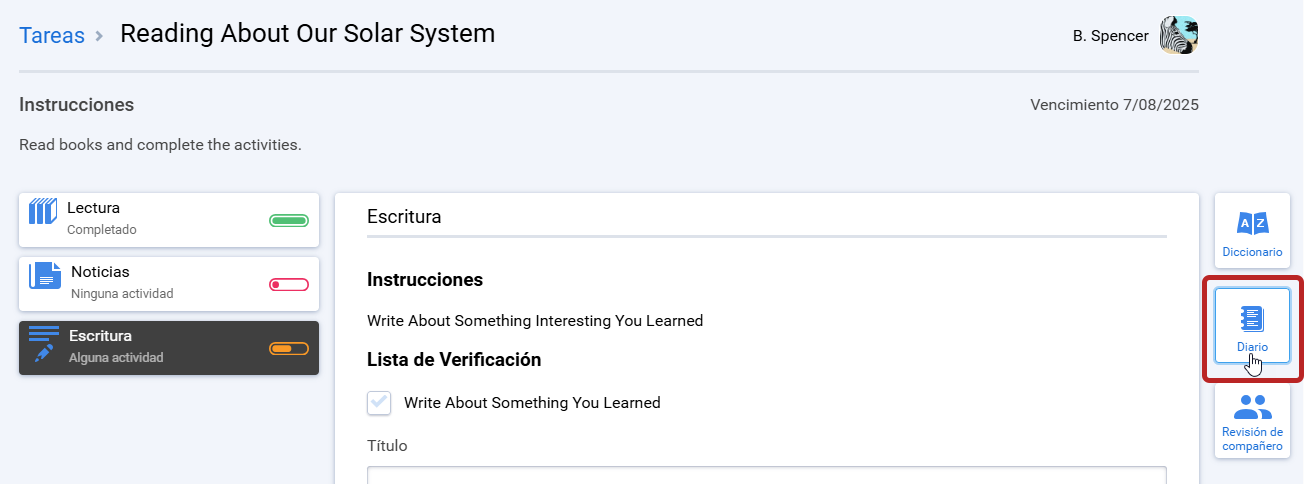Click the Diario label text
This screenshot has height=484, width=1304.
coord(1252,347)
